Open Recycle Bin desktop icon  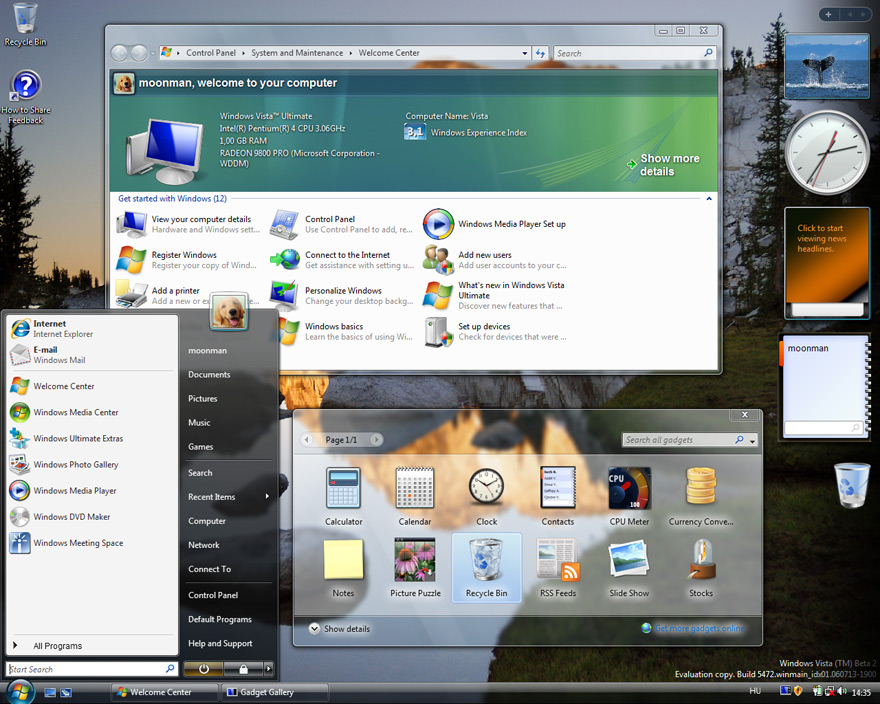25,25
